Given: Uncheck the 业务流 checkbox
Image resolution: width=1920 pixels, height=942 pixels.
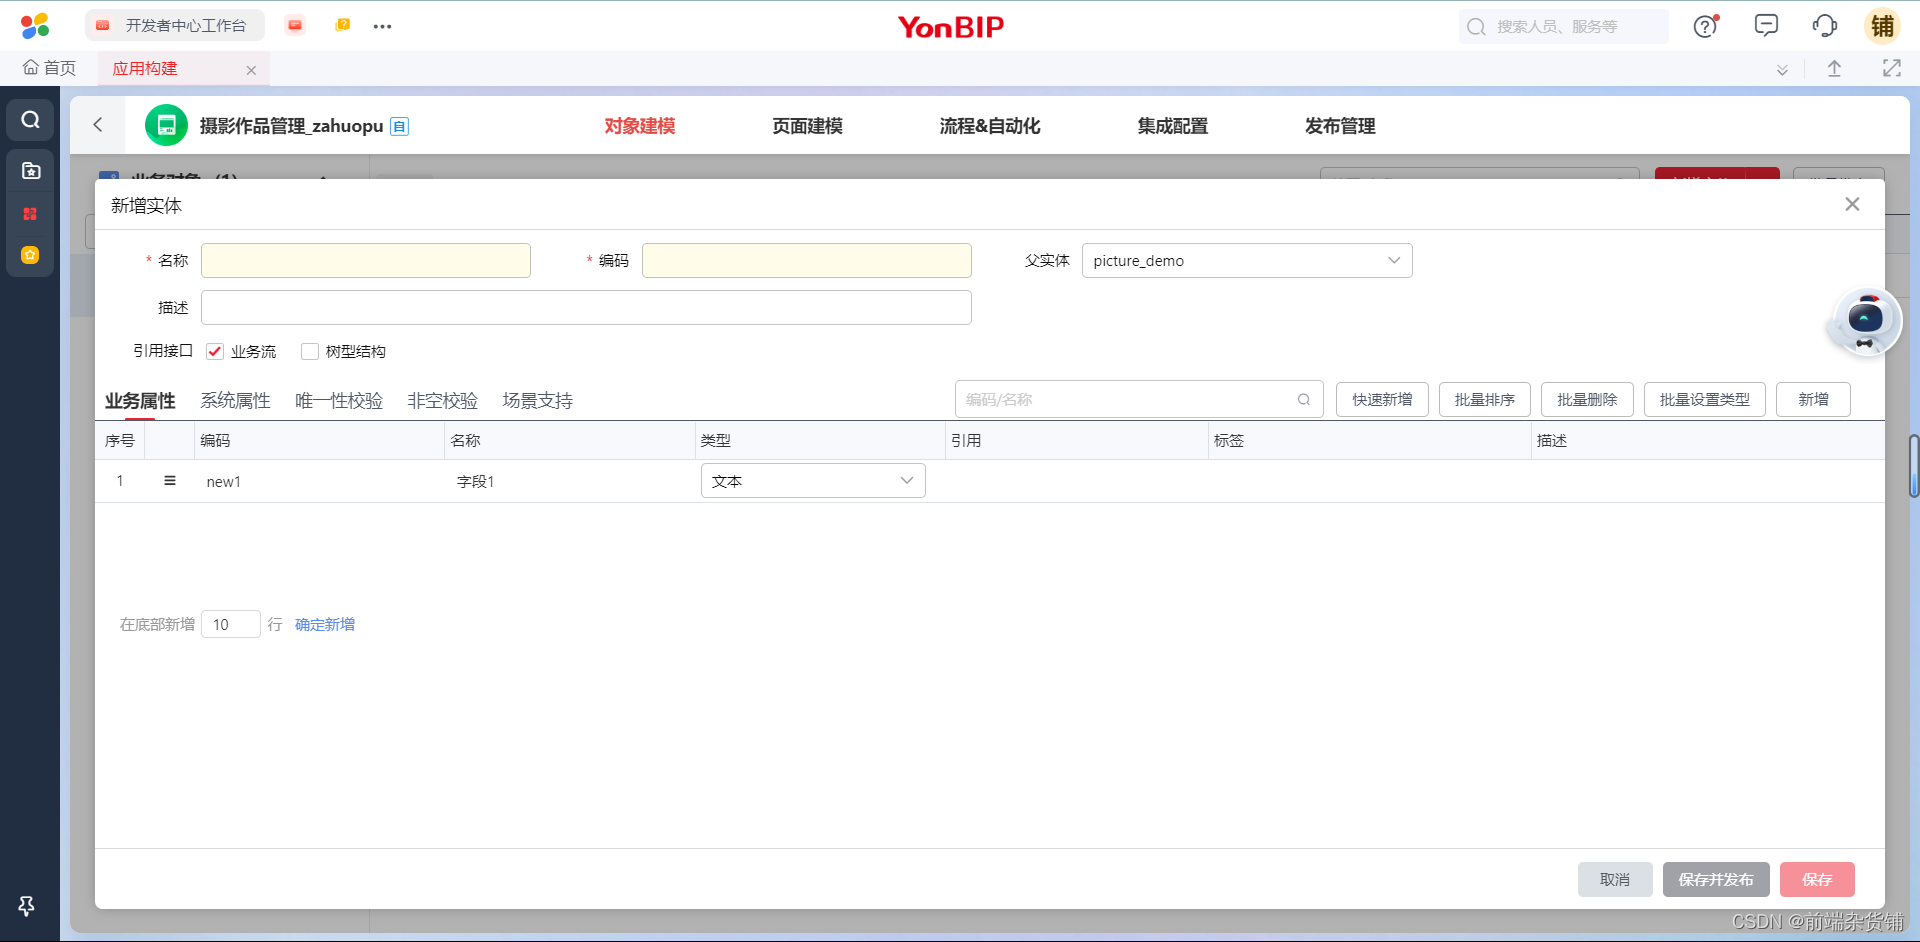Looking at the screenshot, I should pos(215,351).
